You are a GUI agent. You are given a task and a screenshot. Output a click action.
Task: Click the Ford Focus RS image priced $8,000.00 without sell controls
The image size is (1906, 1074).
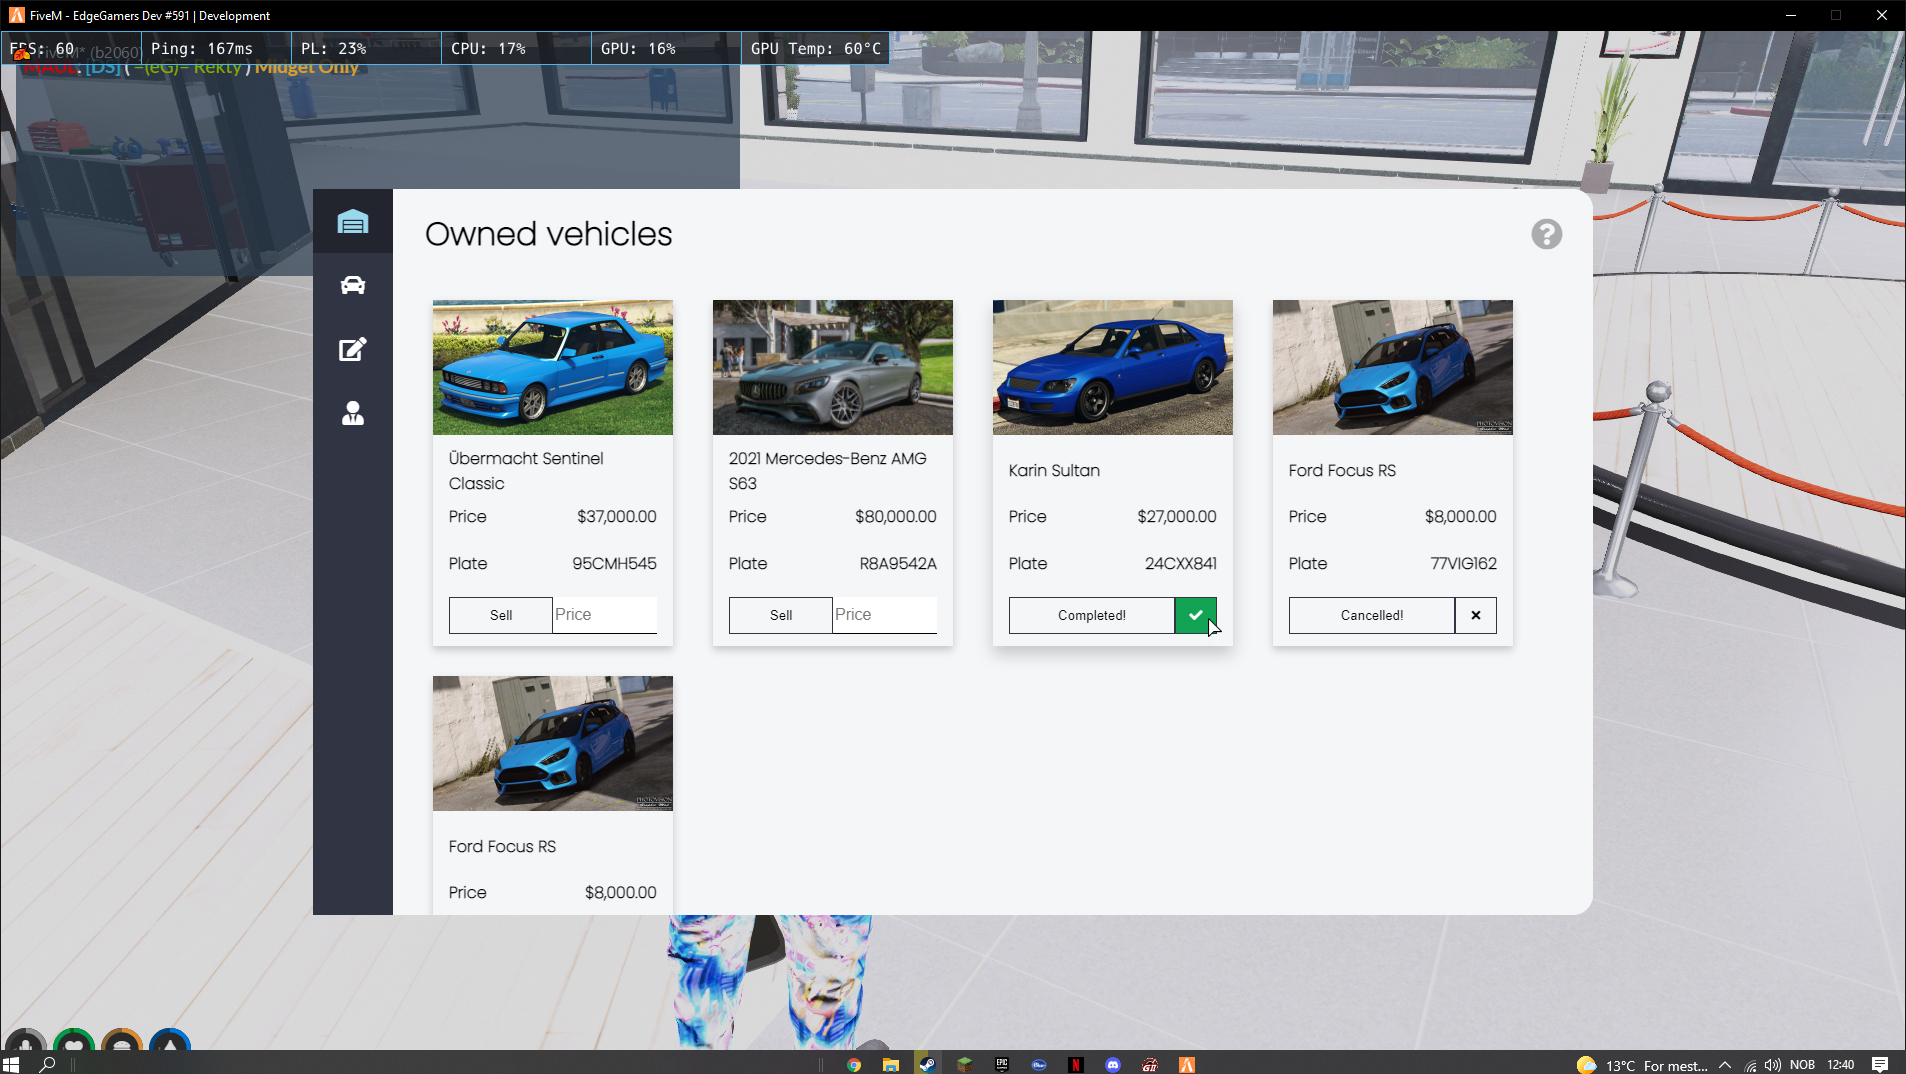[x=553, y=743]
